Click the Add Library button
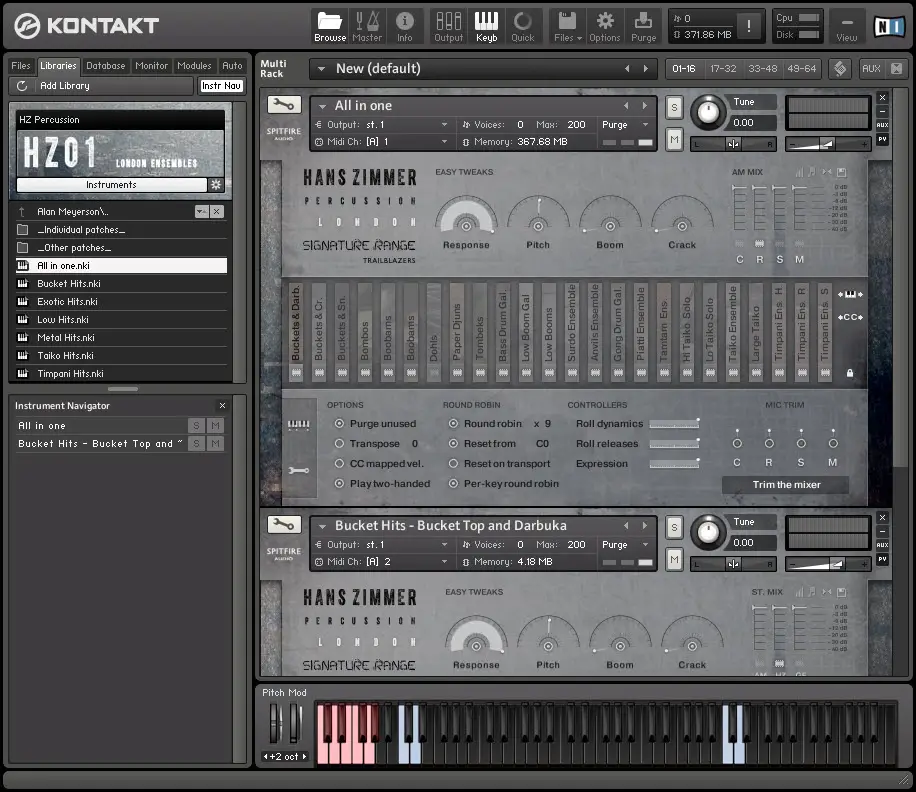Screen dimensions: 916x792 coord(64,86)
